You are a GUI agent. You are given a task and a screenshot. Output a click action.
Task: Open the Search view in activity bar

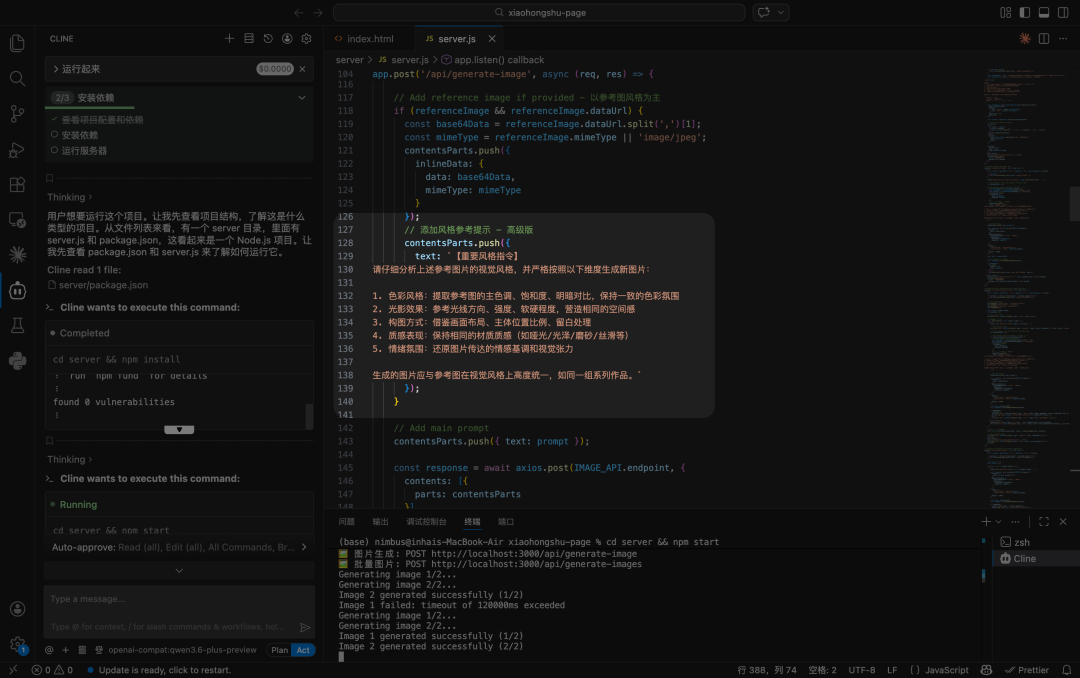17,79
